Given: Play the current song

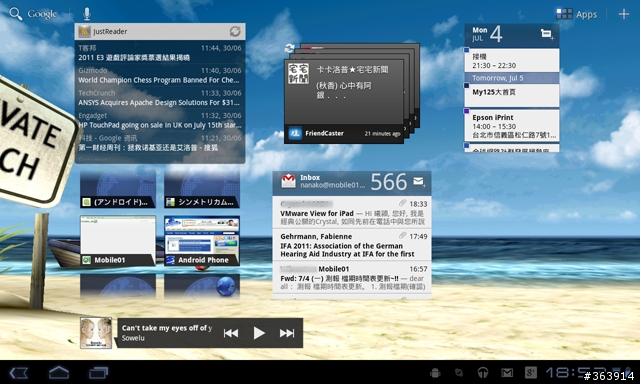Looking at the screenshot, I should [x=259, y=333].
